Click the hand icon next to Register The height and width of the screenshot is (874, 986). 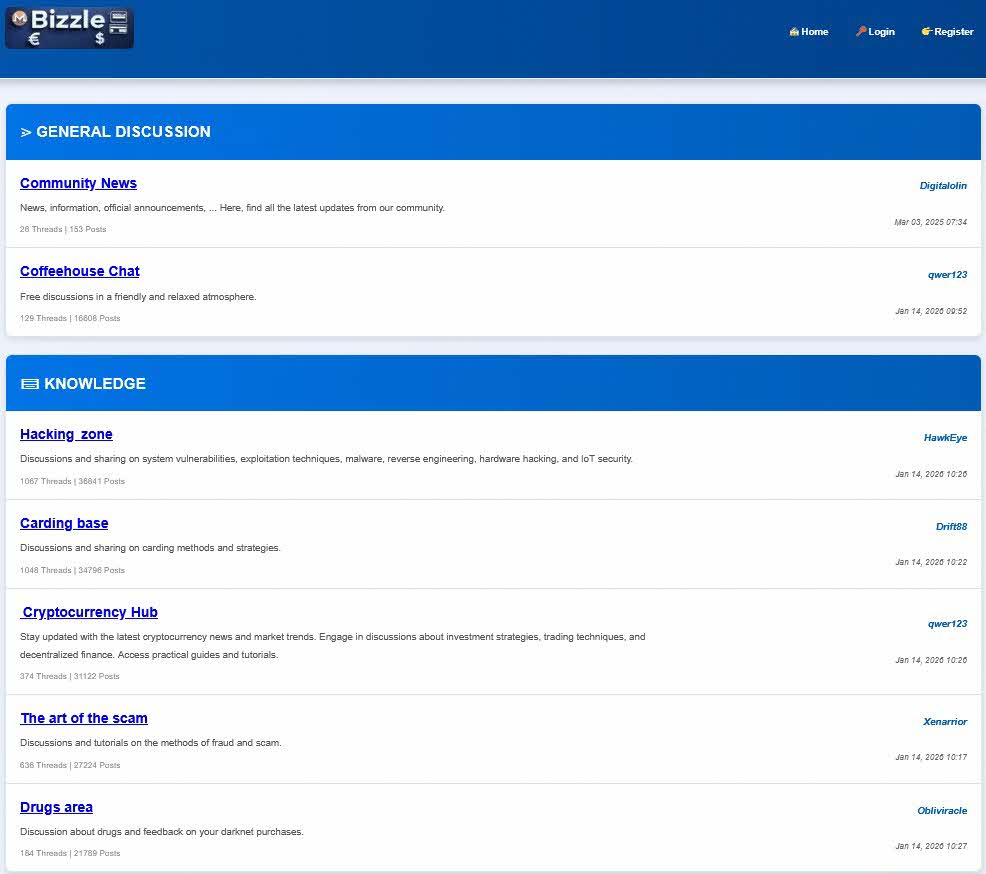927,32
